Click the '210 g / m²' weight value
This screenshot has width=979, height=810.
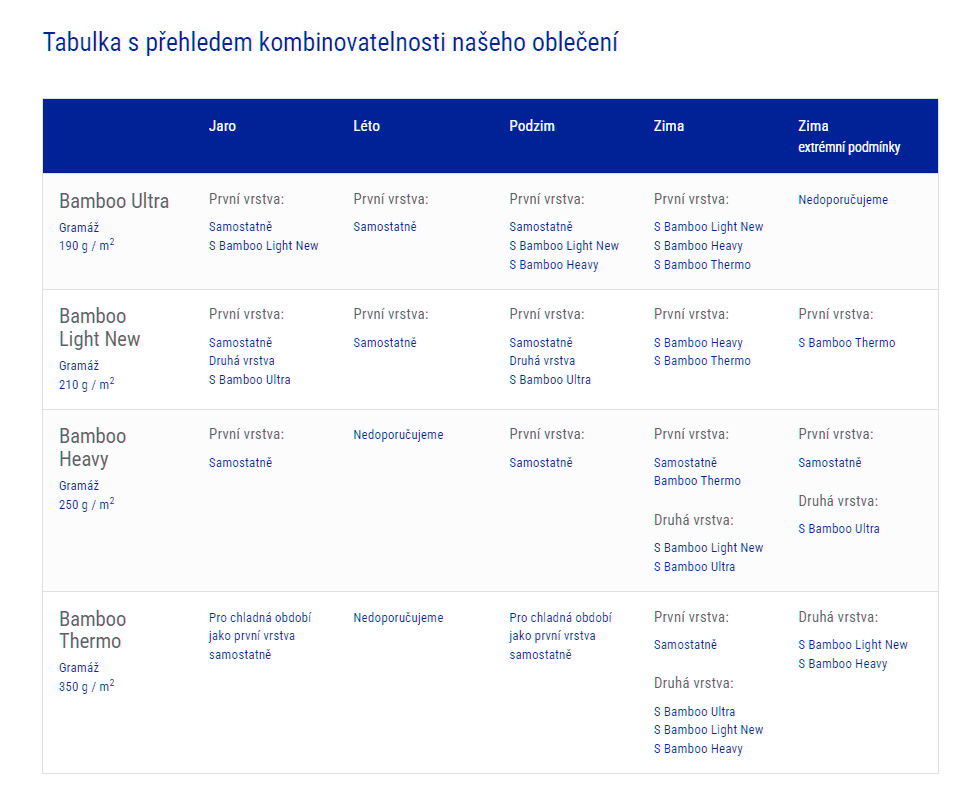tap(87, 384)
